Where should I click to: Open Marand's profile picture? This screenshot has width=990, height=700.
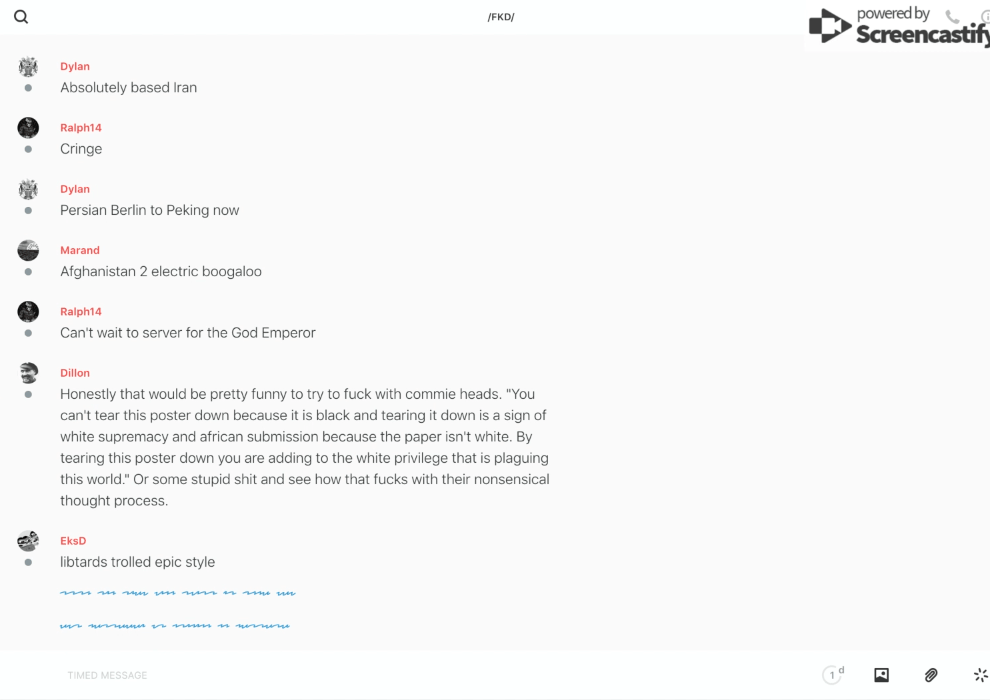click(x=28, y=250)
